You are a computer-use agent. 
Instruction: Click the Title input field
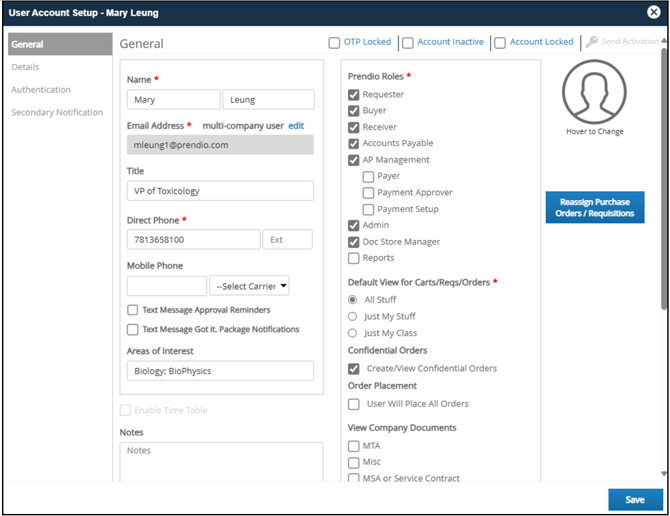tap(221, 191)
